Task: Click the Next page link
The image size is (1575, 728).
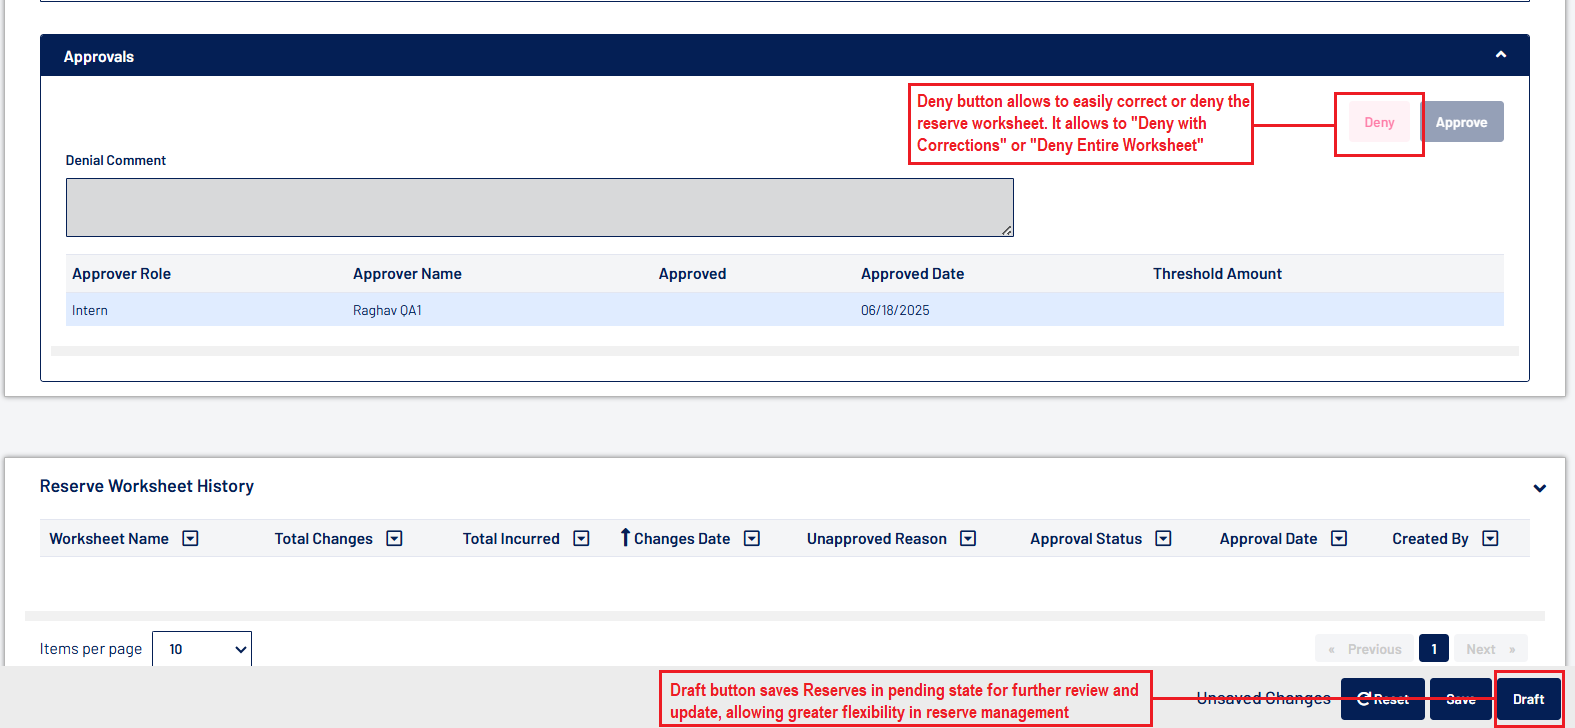Action: [1490, 649]
